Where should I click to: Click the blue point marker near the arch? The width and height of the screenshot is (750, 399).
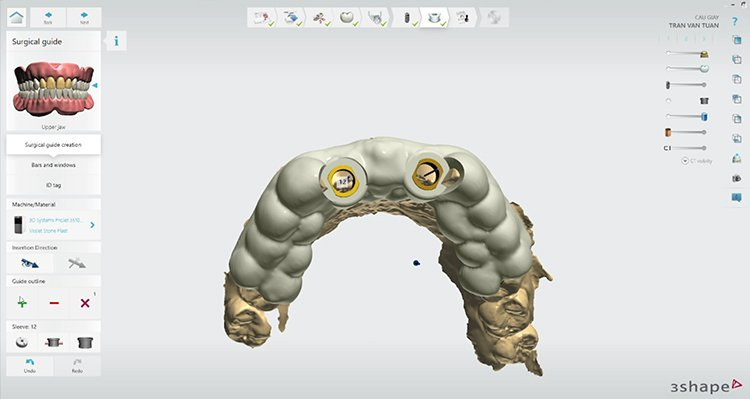click(x=416, y=263)
